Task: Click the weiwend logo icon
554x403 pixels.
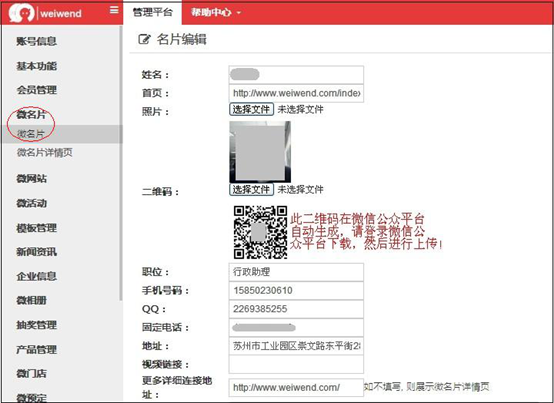Action: point(21,13)
